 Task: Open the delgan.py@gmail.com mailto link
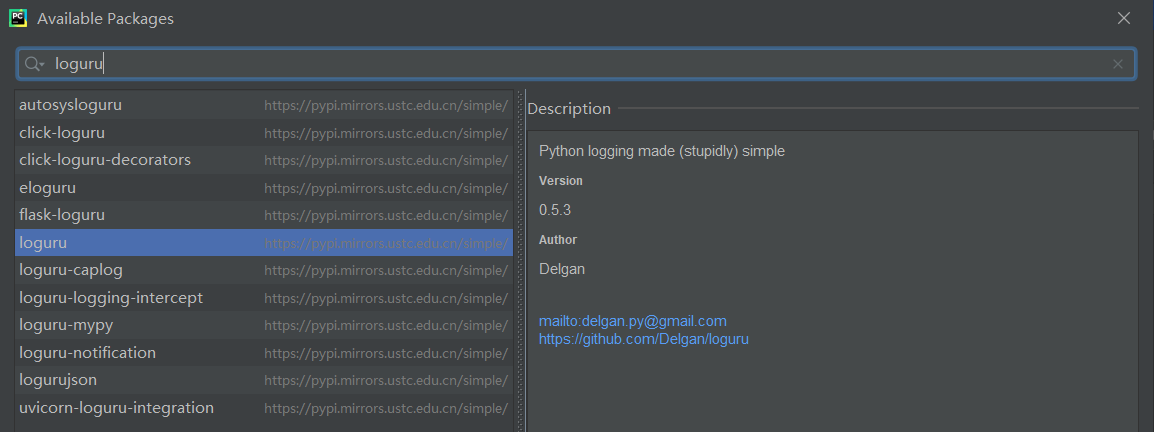pyautogui.click(x=632, y=321)
